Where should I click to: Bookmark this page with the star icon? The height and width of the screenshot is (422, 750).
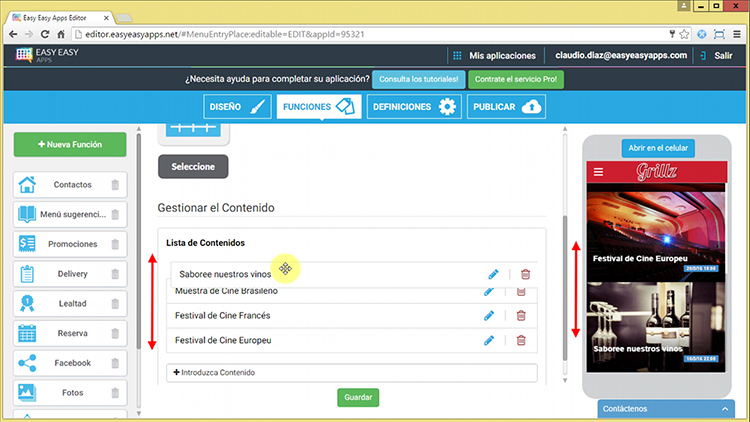click(x=682, y=34)
